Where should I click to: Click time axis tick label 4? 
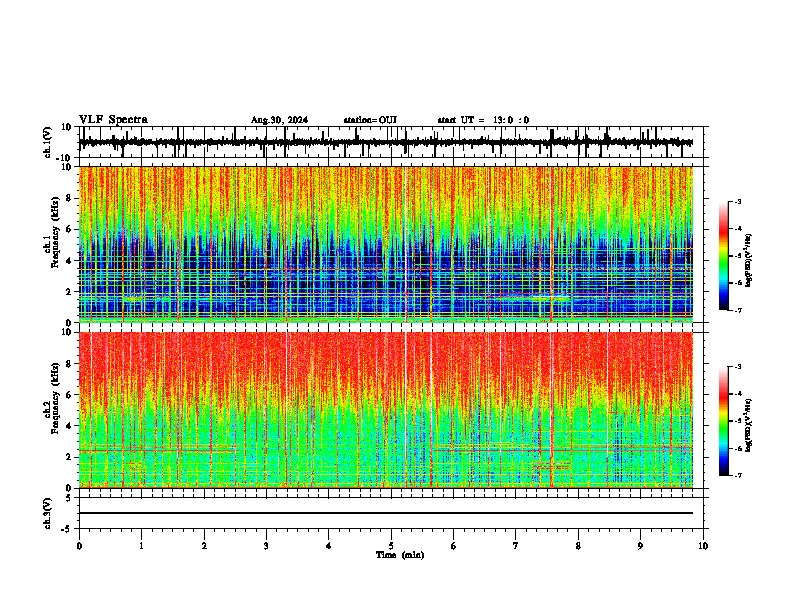(x=329, y=546)
